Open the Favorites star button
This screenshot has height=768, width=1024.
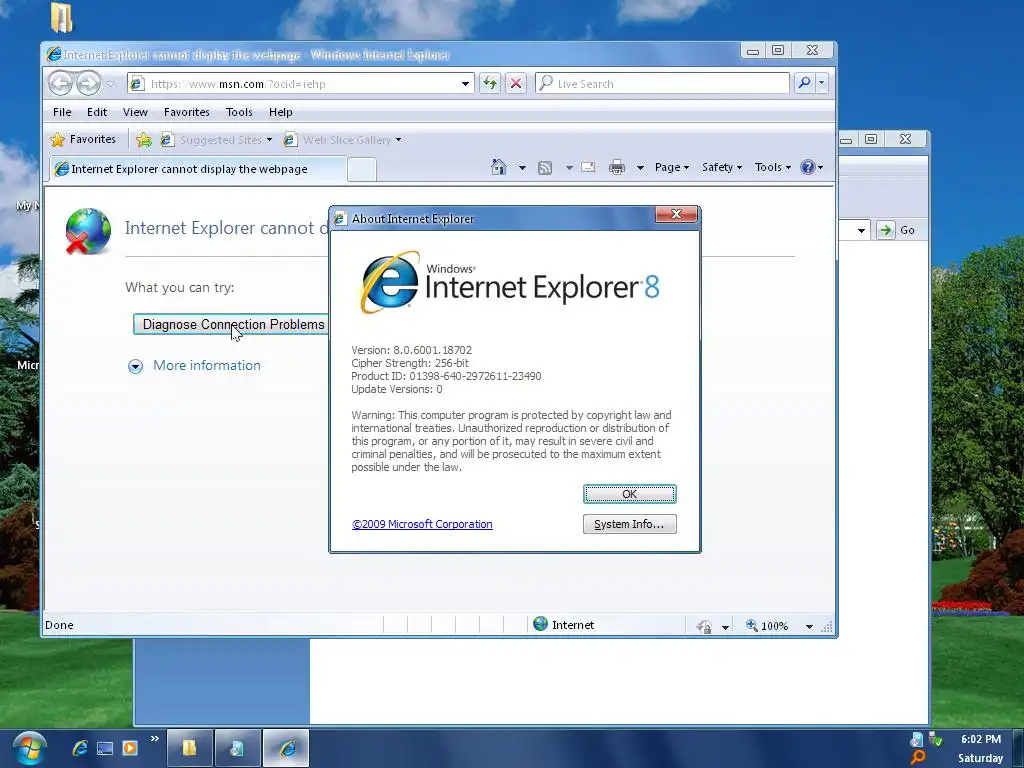click(83, 139)
